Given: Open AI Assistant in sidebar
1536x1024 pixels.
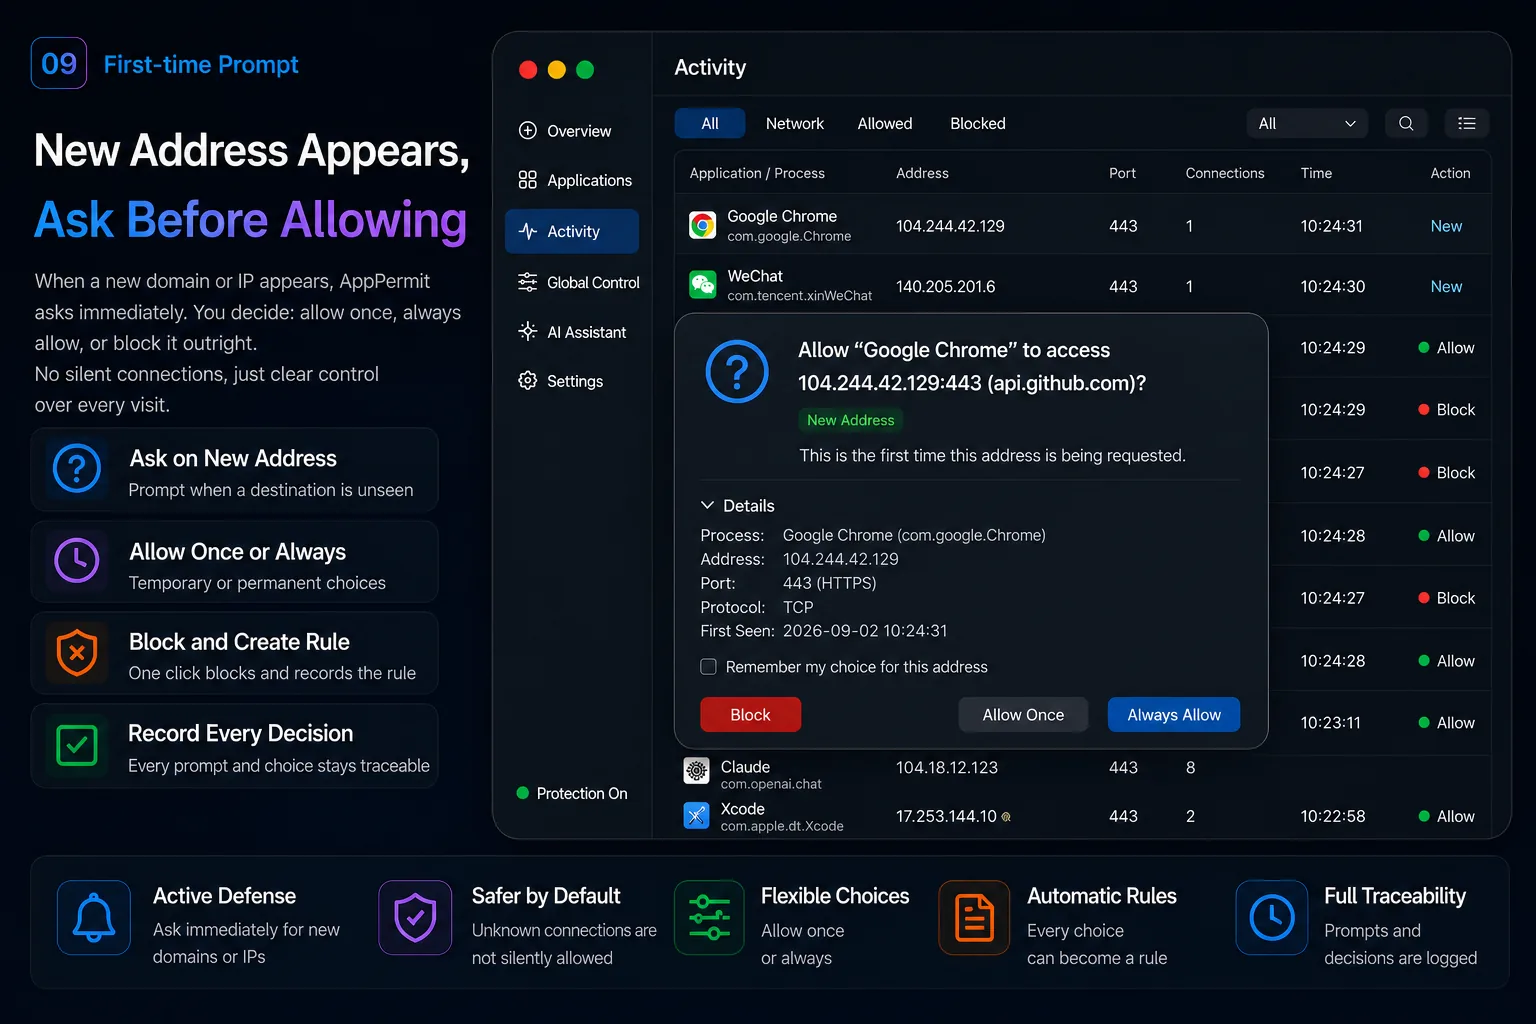Looking at the screenshot, I should [x=572, y=332].
